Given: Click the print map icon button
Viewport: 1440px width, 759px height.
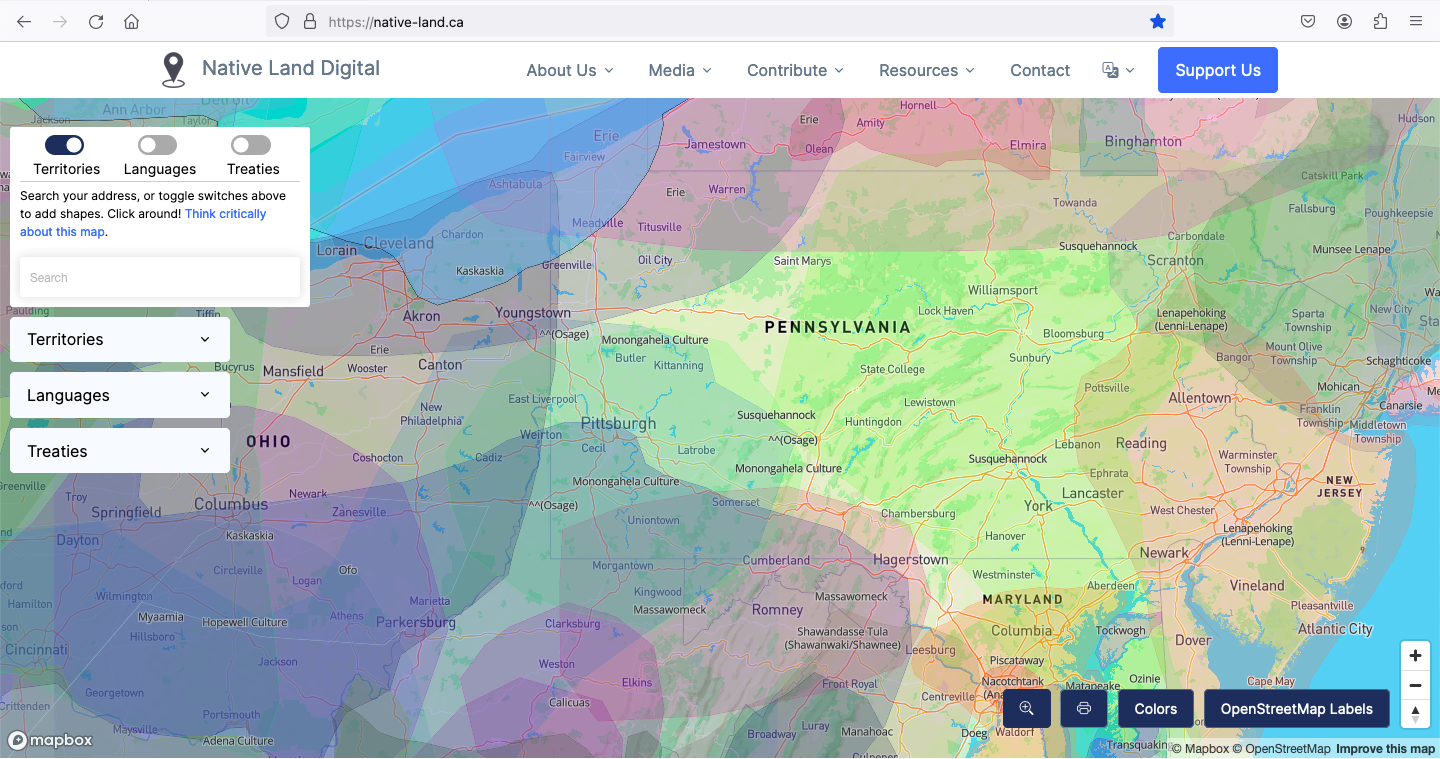Looking at the screenshot, I should (x=1083, y=709).
